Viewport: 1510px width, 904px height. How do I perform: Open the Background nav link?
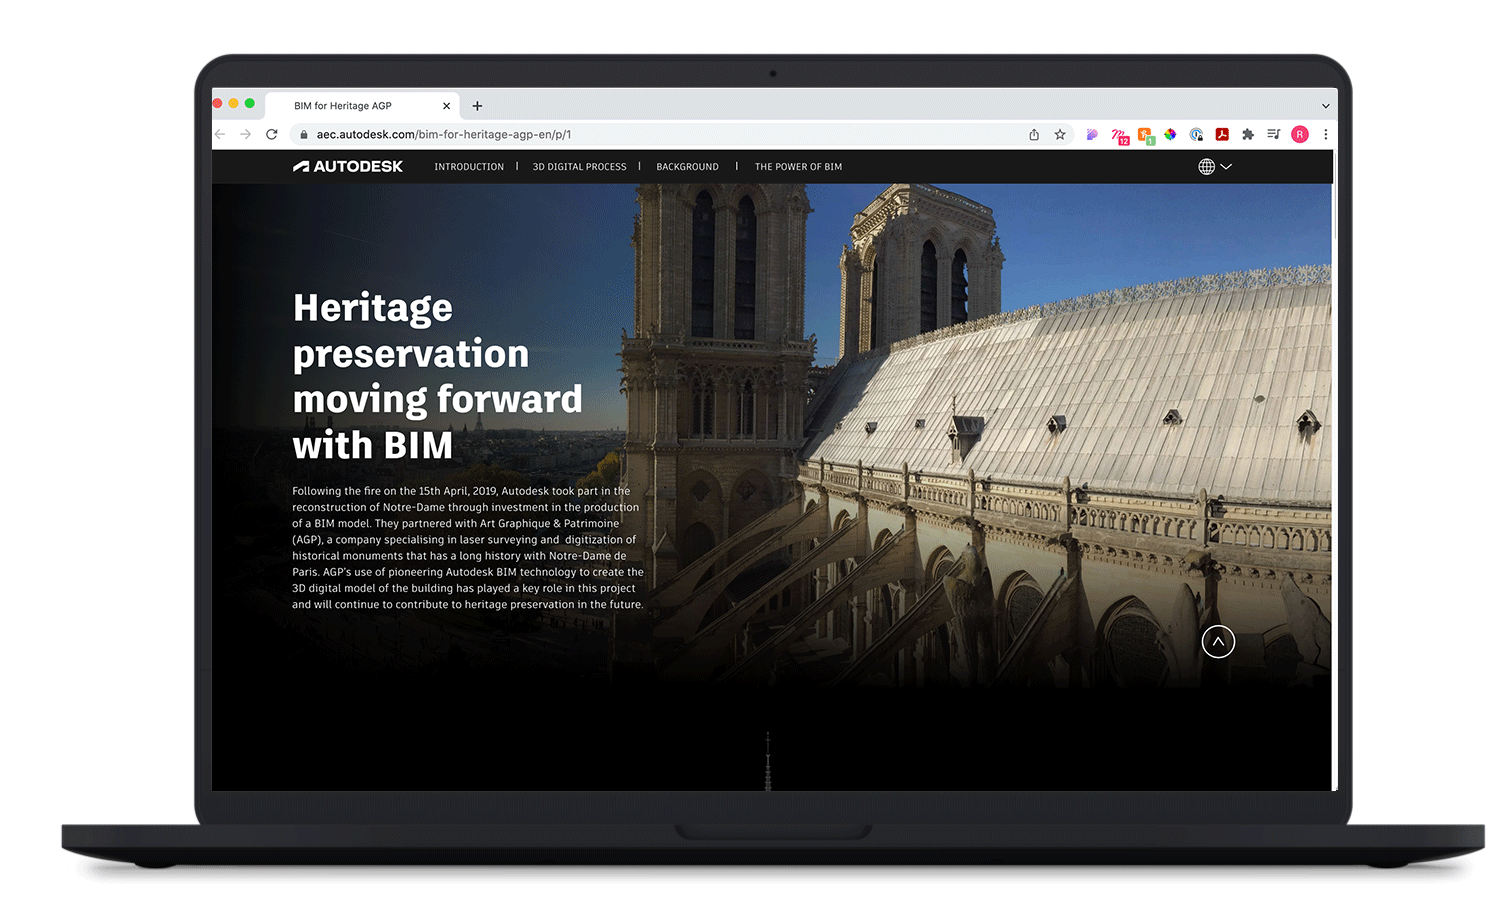687,167
